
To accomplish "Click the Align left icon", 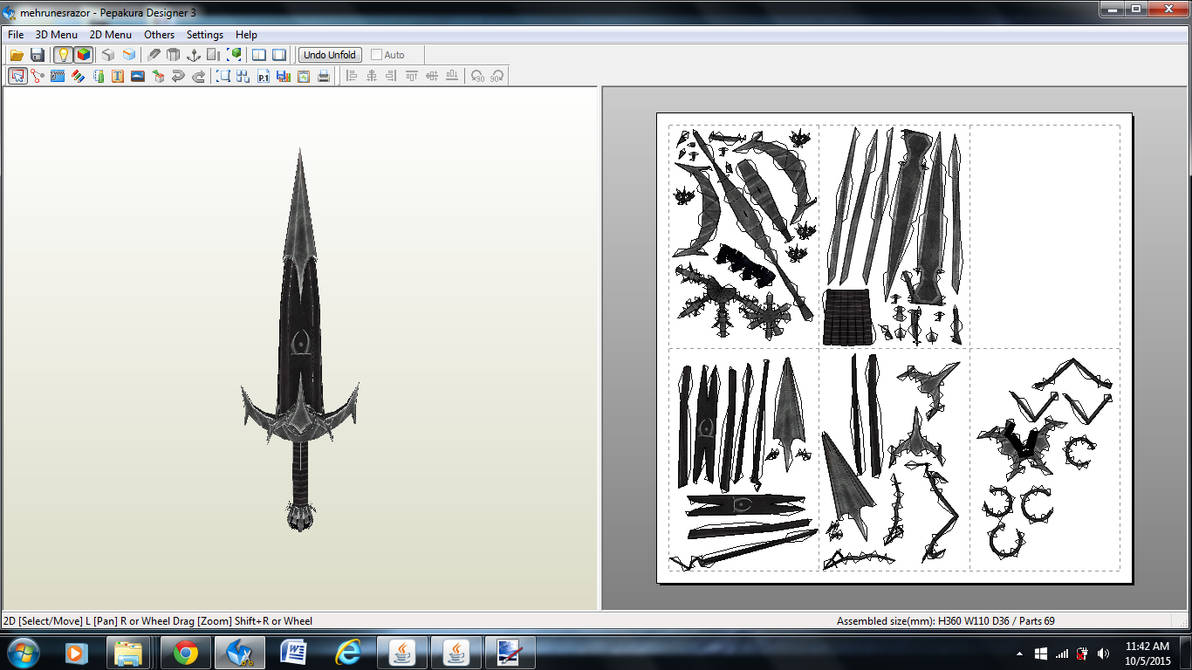I will coord(351,76).
